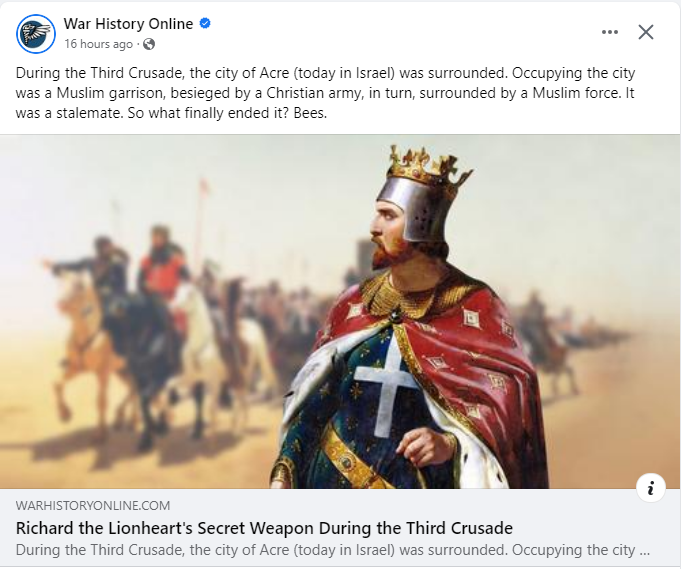Click the king's crown in the preview image

(428, 167)
